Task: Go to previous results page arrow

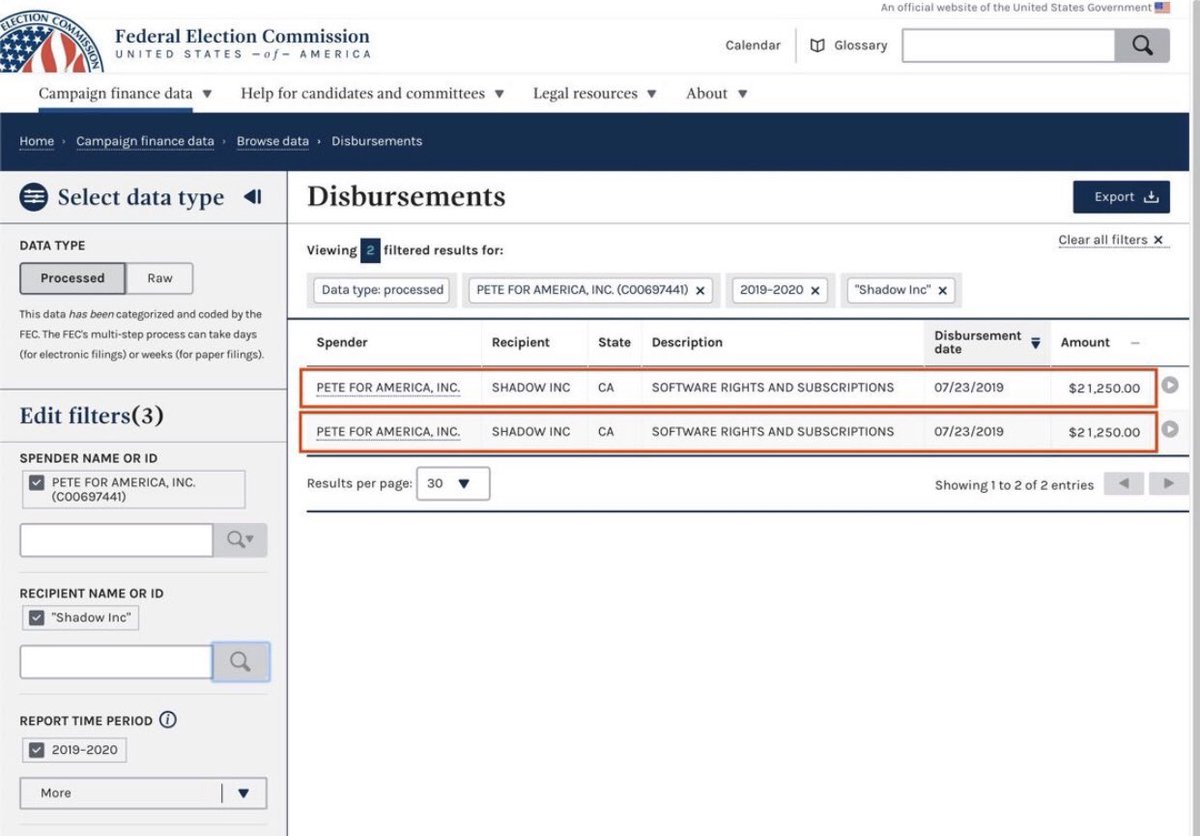Action: click(1124, 484)
